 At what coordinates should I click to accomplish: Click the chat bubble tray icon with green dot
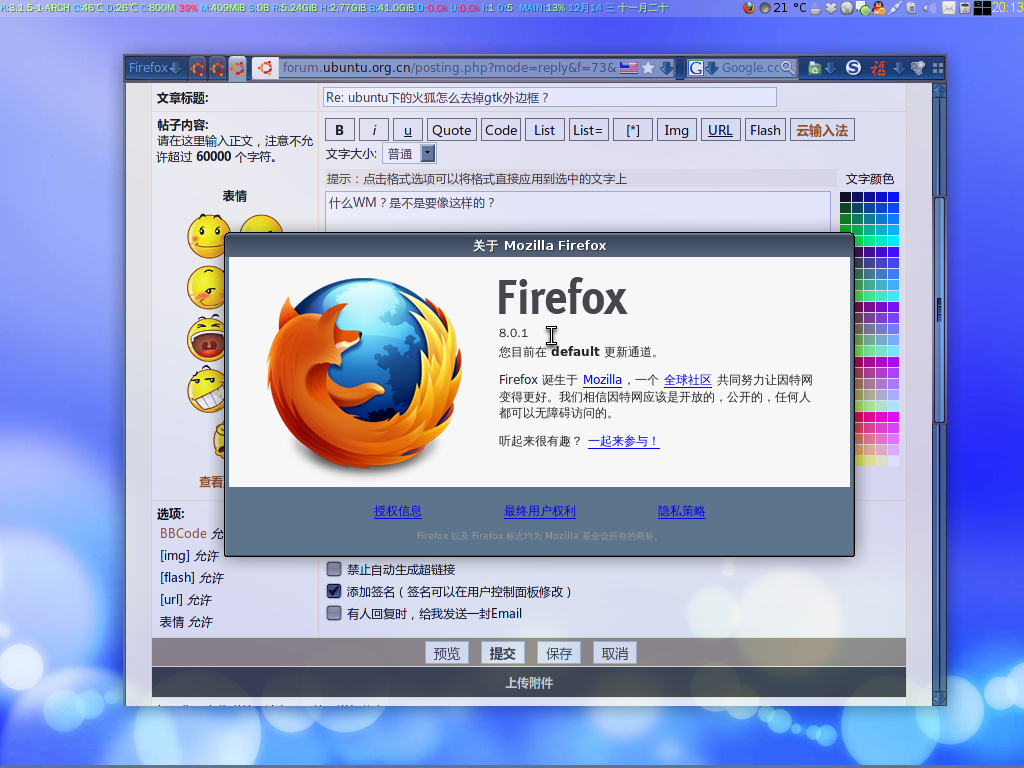point(863,8)
